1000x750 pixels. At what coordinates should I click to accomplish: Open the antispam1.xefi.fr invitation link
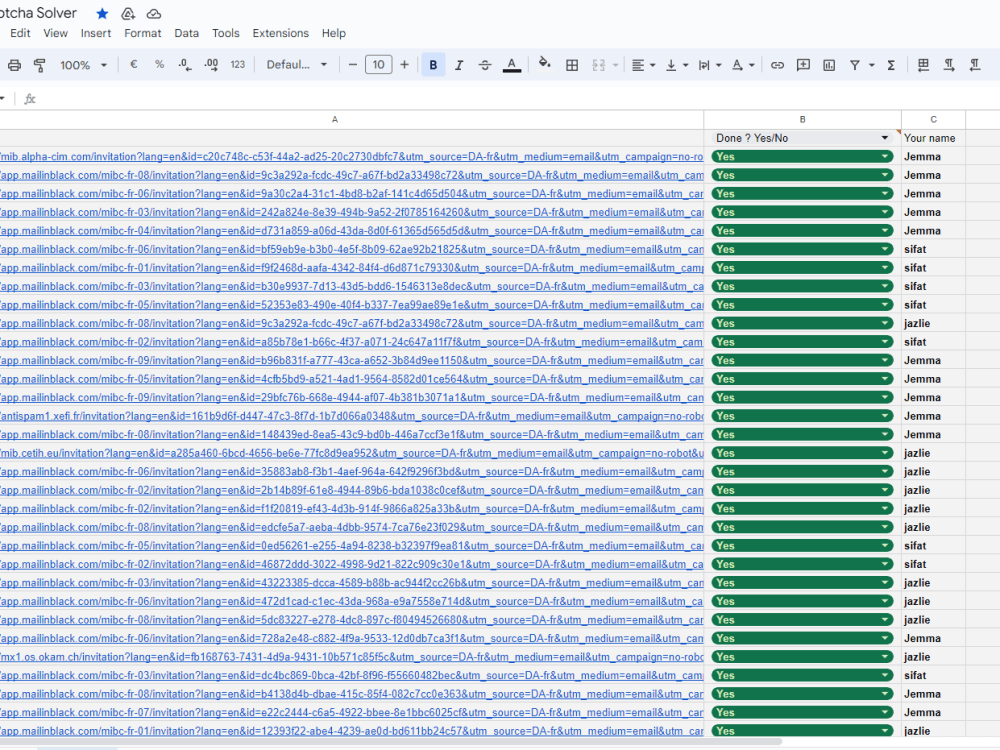(x=351, y=416)
